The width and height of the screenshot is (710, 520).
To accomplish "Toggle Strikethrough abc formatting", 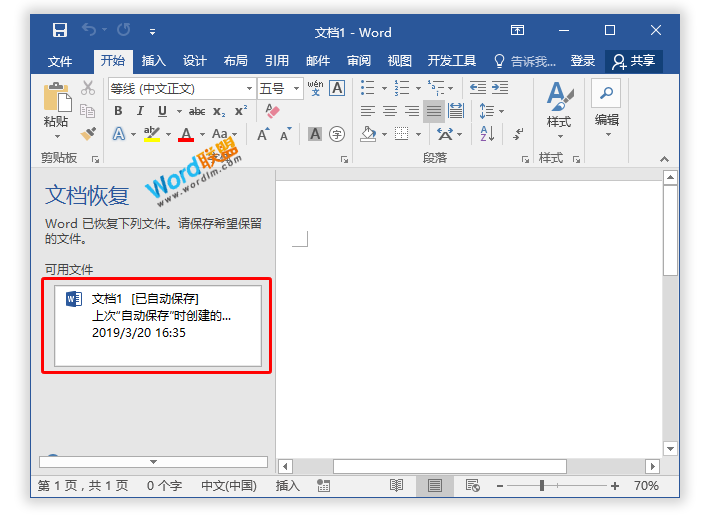I will [x=197, y=111].
